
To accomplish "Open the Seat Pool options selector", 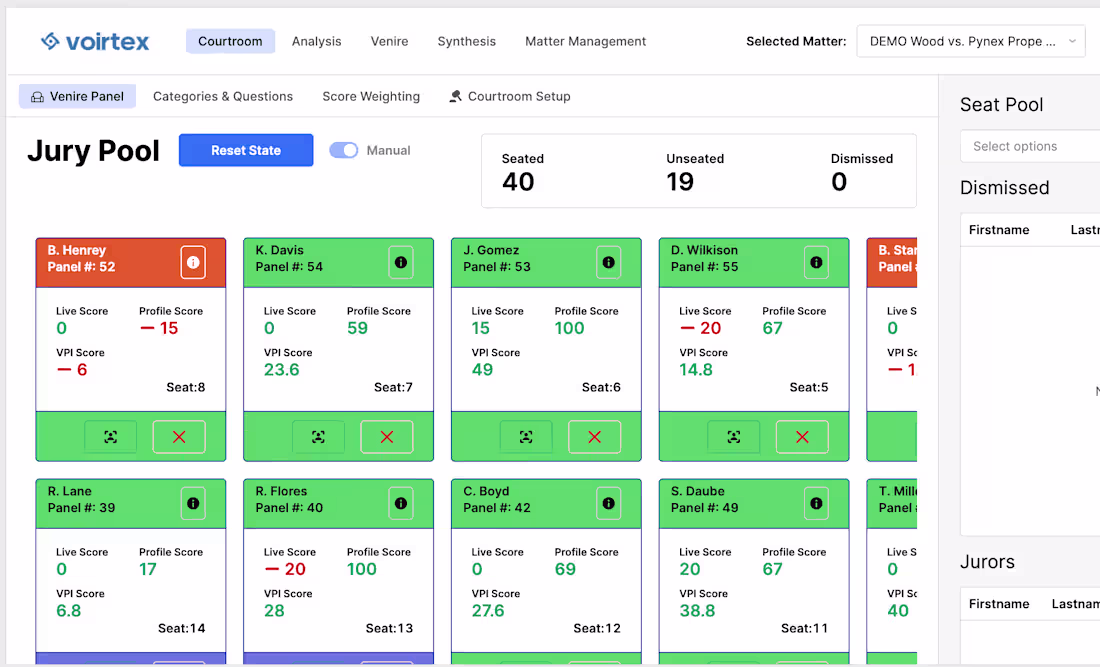I will tap(1029, 146).
